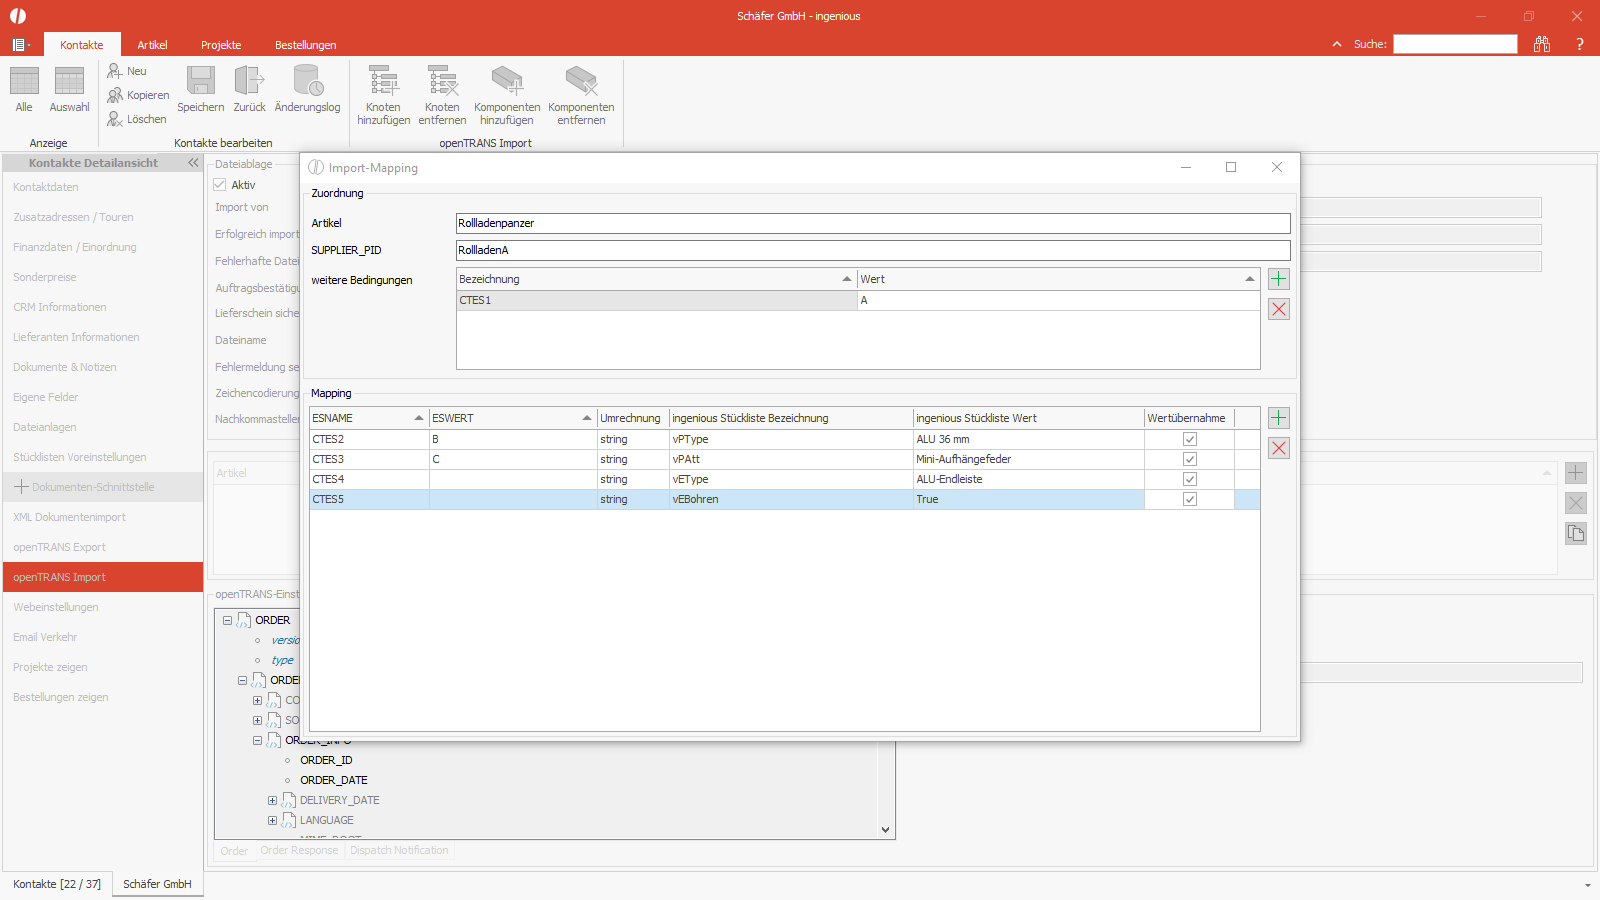Toggle the Aktiv checkbox
1600x900 pixels.
[x=220, y=185]
